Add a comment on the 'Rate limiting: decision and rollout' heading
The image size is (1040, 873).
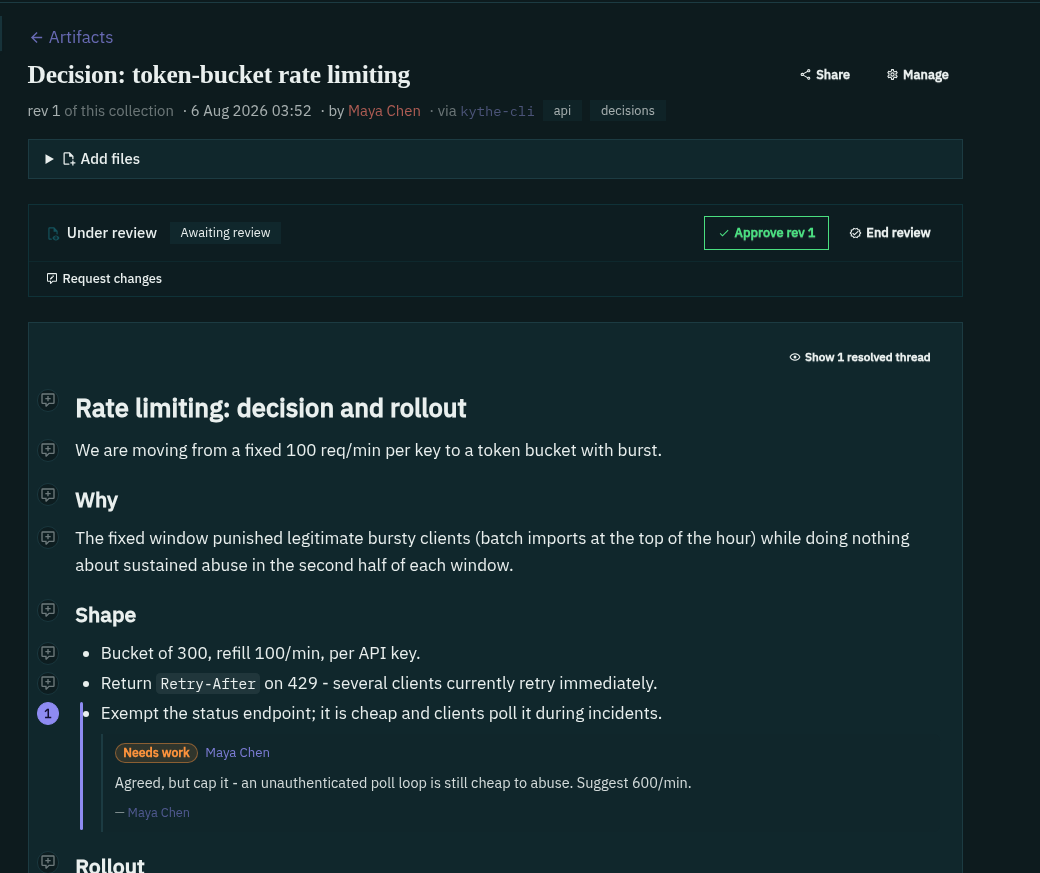click(48, 400)
